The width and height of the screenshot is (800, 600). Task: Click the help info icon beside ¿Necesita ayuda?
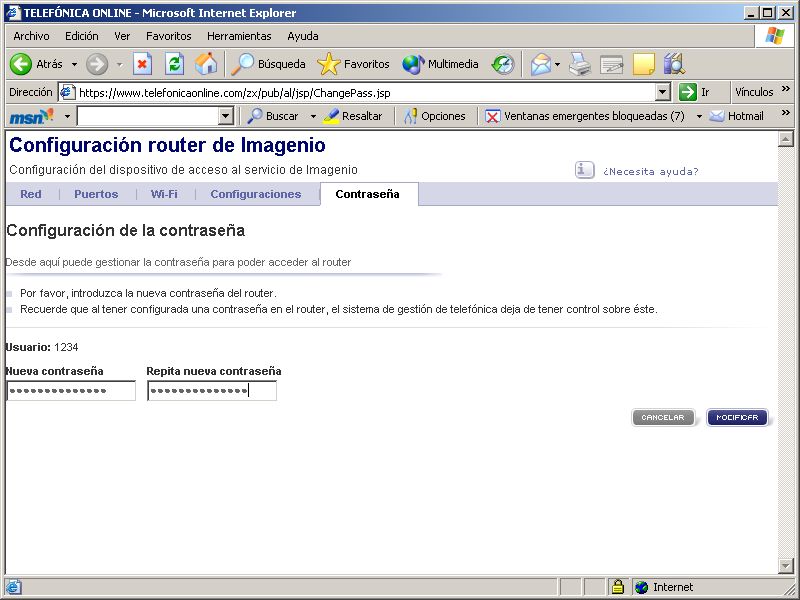pyautogui.click(x=585, y=170)
